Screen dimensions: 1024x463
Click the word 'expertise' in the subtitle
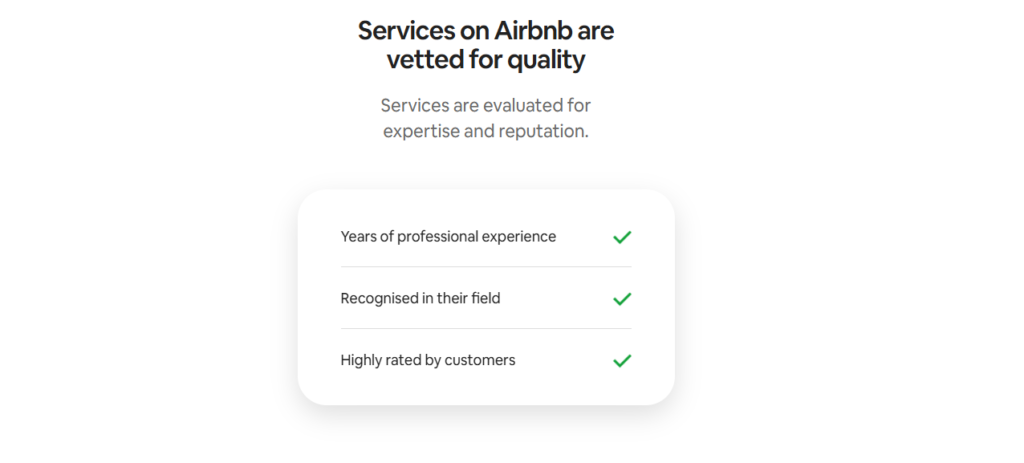[421, 132]
